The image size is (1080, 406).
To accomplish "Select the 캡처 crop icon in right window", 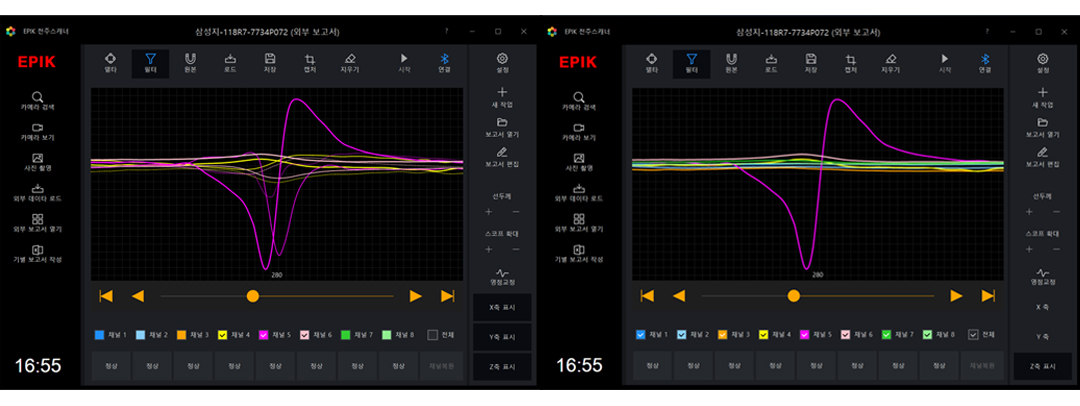I will 851,63.
